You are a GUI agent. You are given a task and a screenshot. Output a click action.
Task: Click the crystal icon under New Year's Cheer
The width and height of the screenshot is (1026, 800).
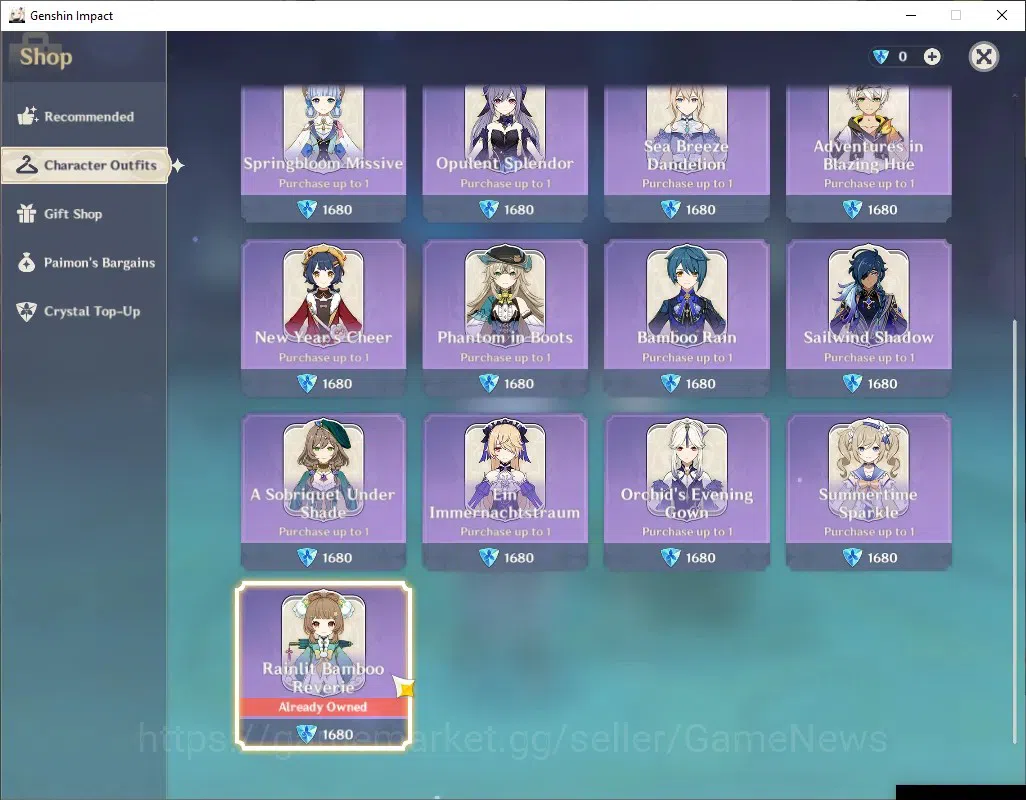click(307, 383)
